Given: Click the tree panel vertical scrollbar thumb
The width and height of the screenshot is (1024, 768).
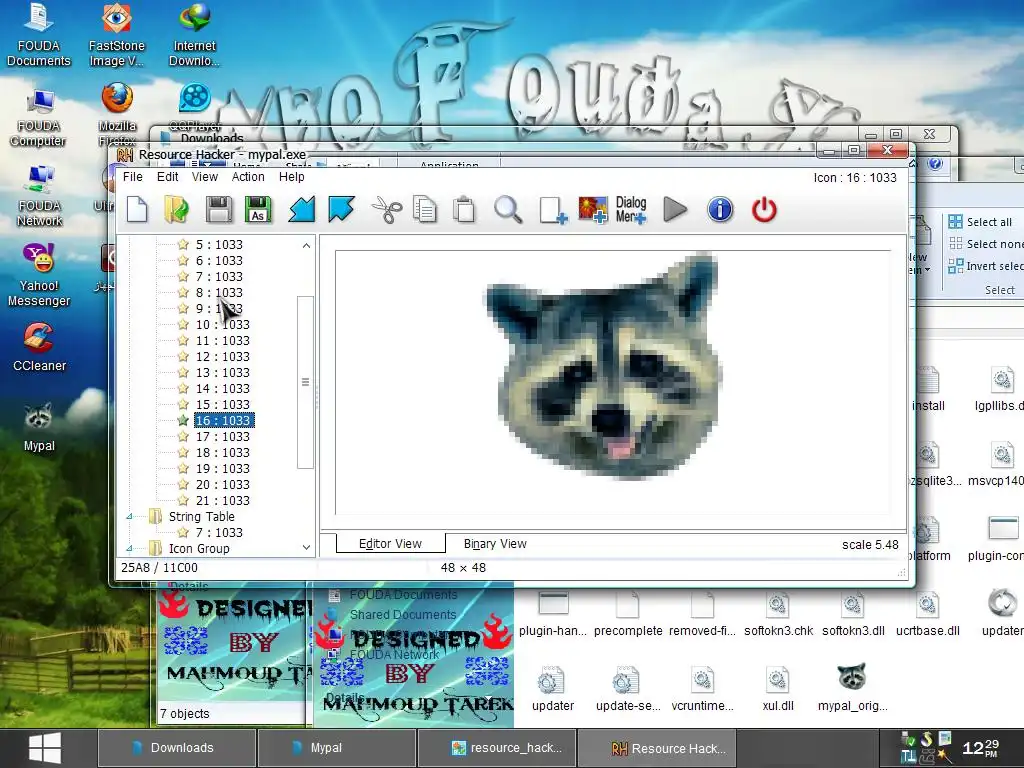Looking at the screenshot, I should [305, 382].
